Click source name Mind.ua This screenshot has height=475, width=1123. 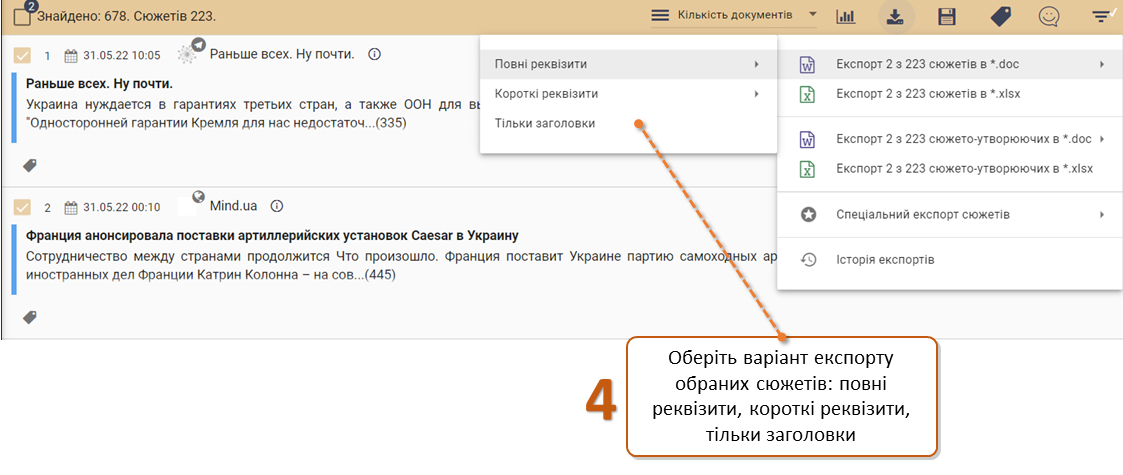click(233, 206)
